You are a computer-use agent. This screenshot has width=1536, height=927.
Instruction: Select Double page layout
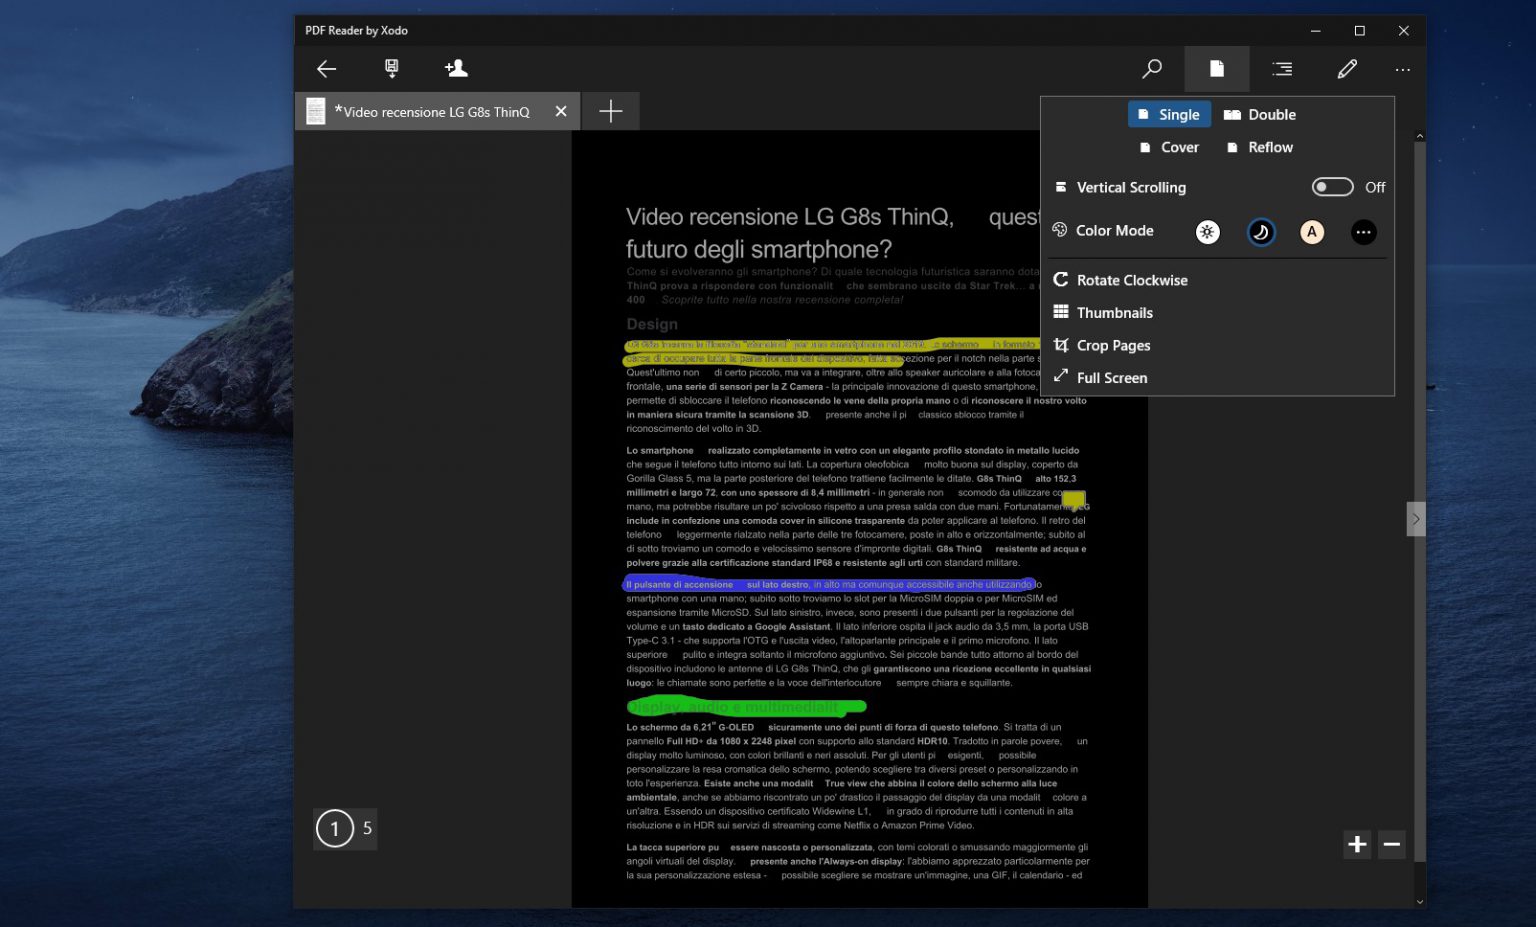(x=1260, y=114)
